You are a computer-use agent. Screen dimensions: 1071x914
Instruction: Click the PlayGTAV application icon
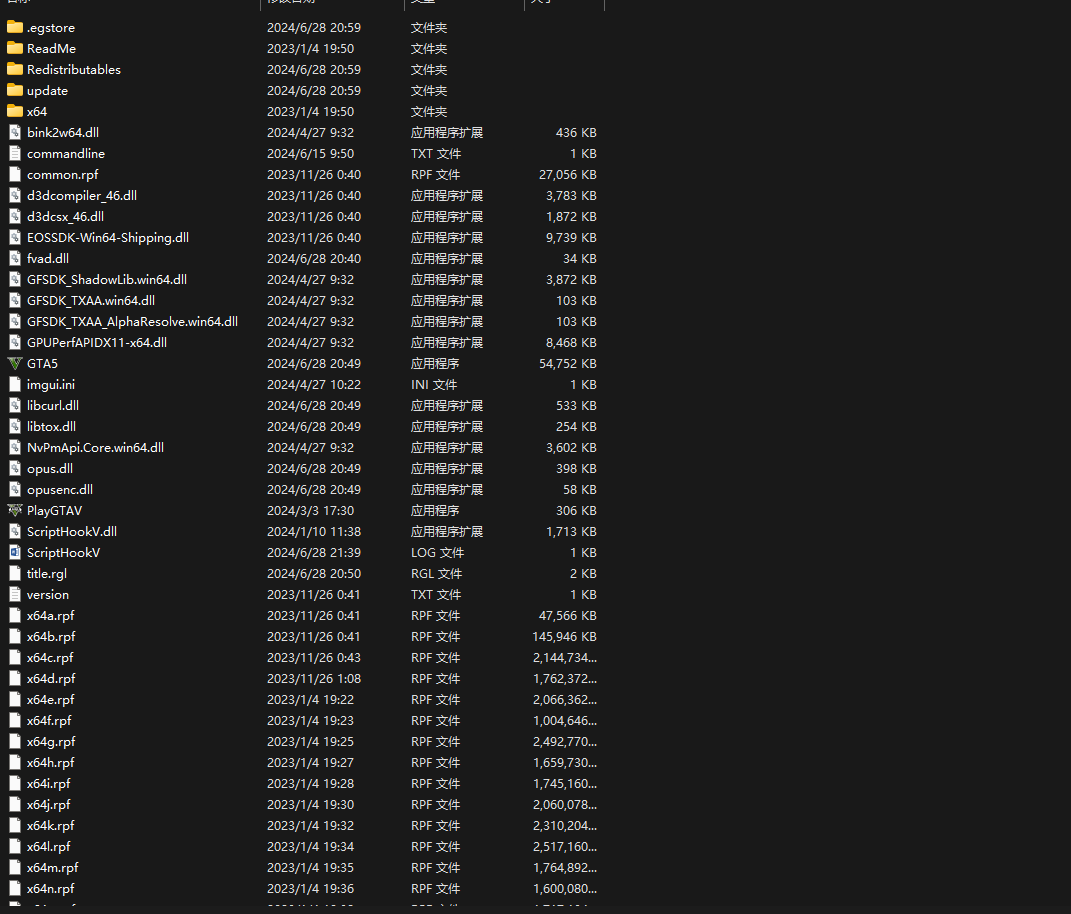(x=15, y=510)
